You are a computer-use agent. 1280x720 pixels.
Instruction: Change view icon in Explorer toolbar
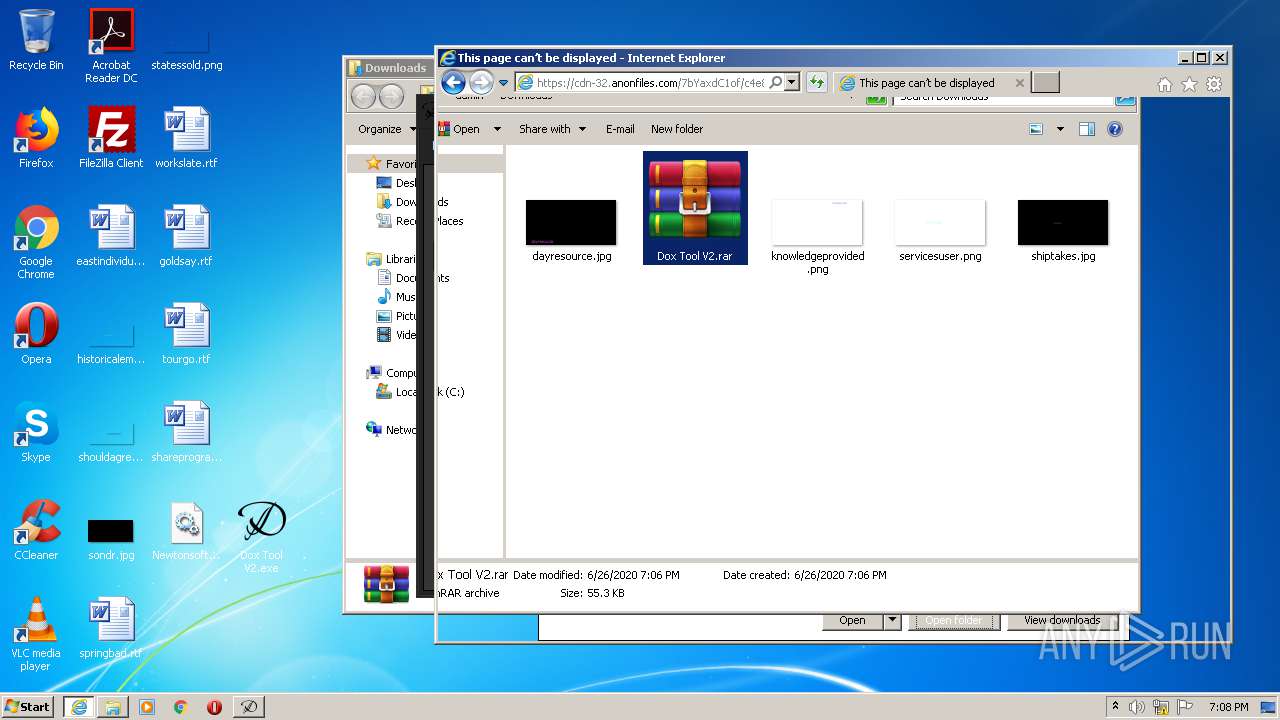click(x=1036, y=129)
